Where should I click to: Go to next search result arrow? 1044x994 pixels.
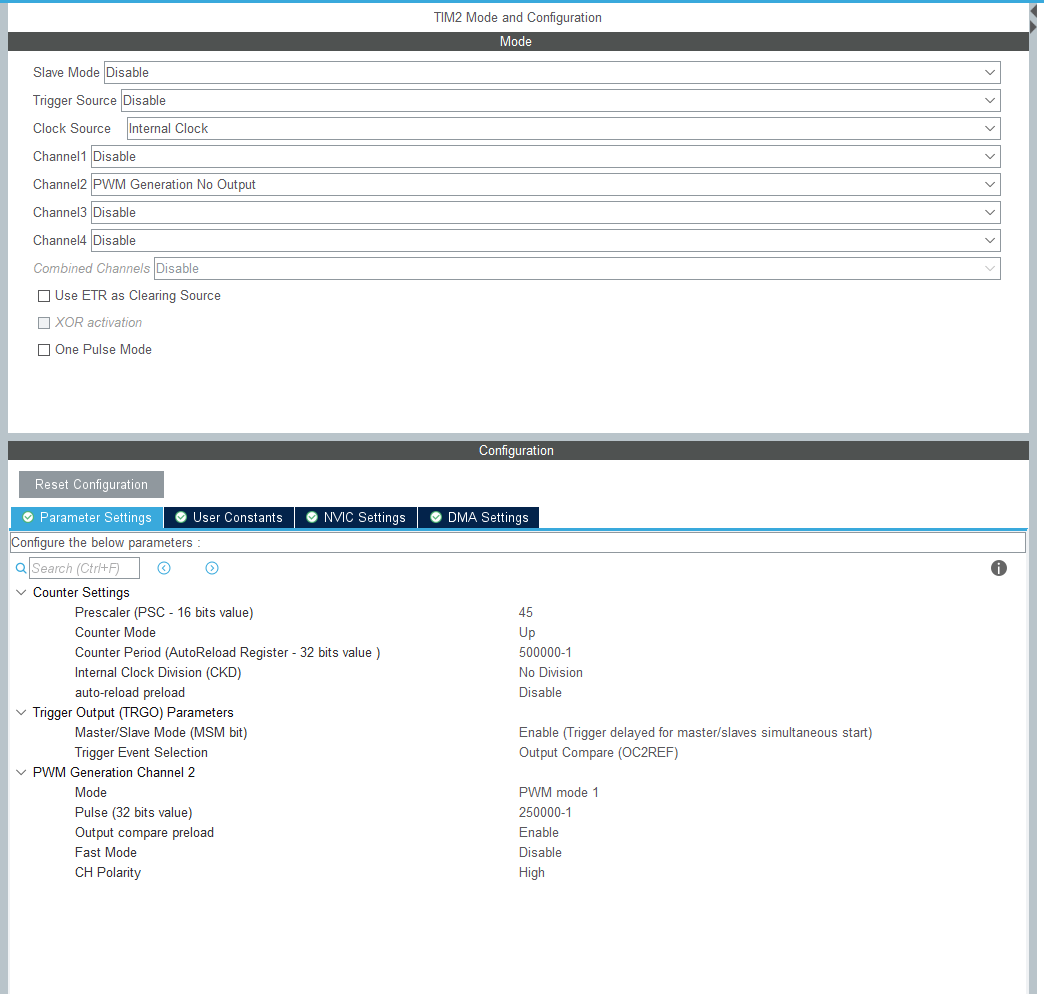[212, 568]
